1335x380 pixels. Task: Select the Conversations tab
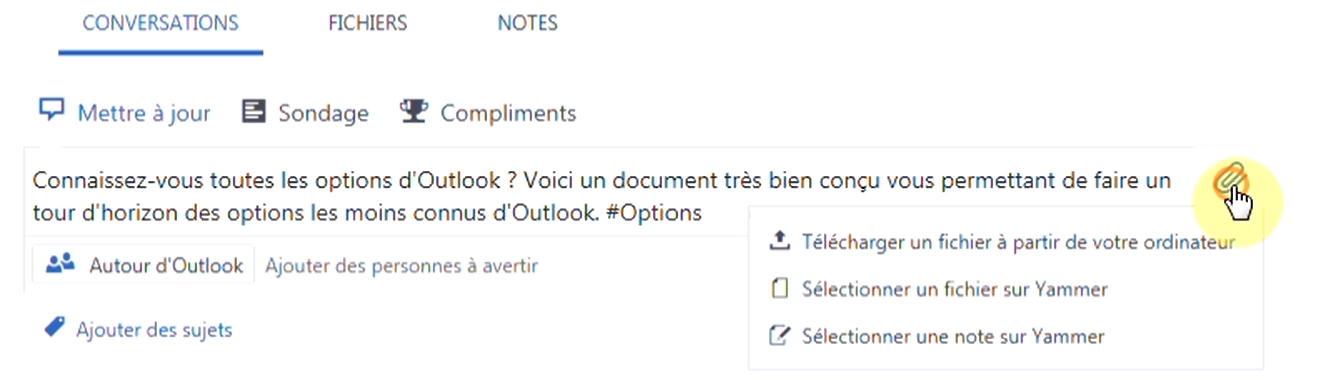pos(161,23)
